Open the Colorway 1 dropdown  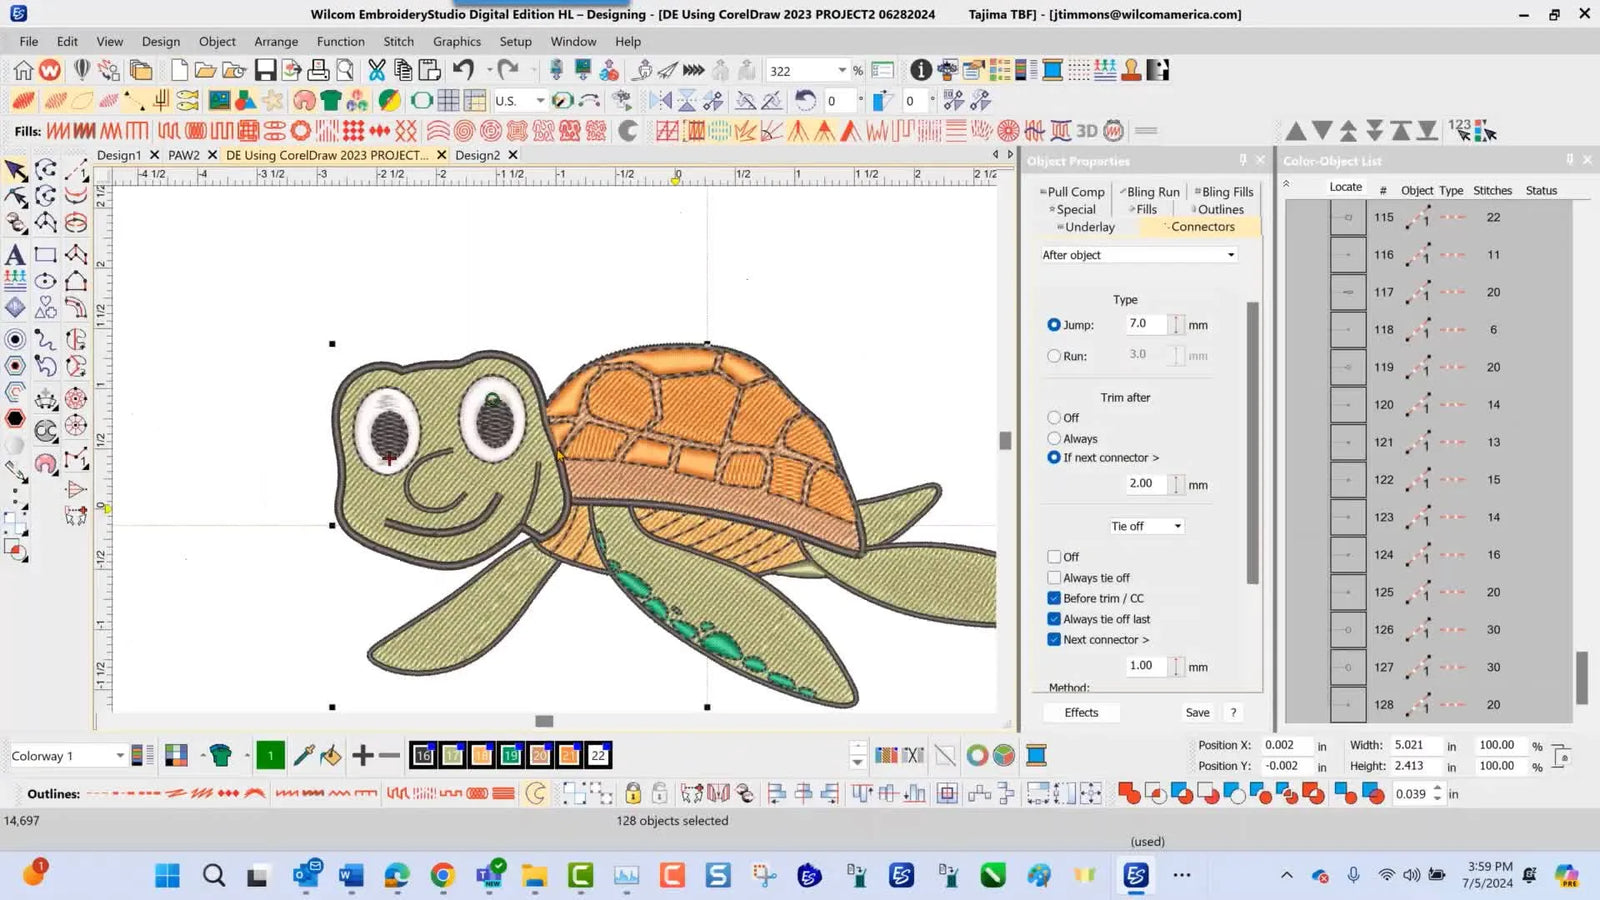pyautogui.click(x=68, y=756)
